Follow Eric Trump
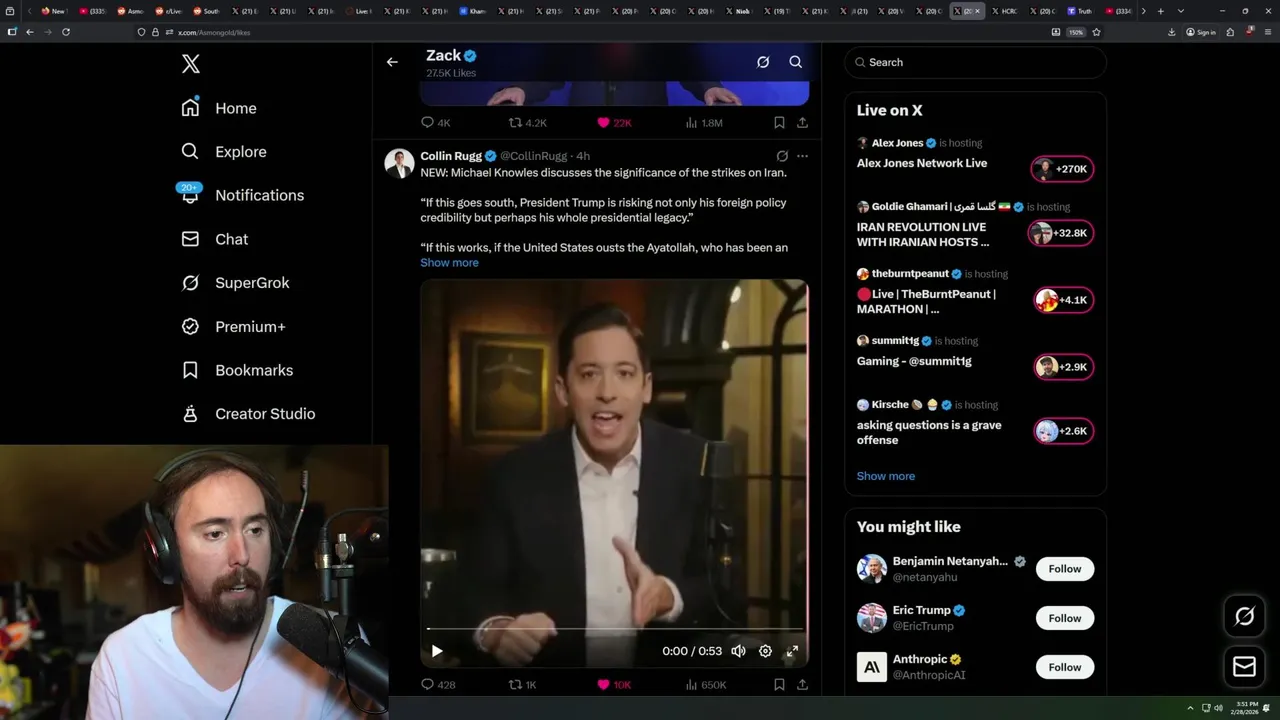Screen dimensions: 1280x720 1065,618
